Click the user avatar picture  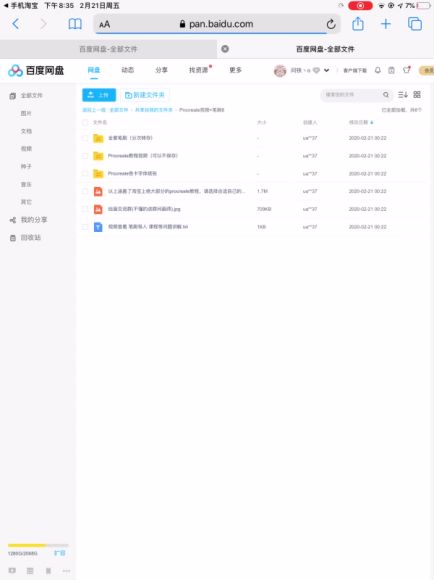[280, 70]
